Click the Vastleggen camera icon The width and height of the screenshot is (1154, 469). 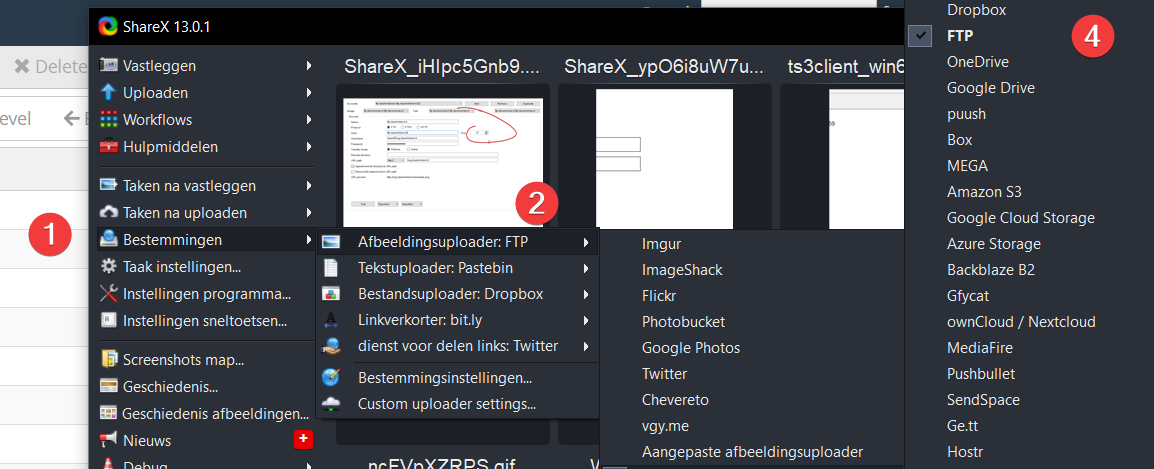[109, 66]
